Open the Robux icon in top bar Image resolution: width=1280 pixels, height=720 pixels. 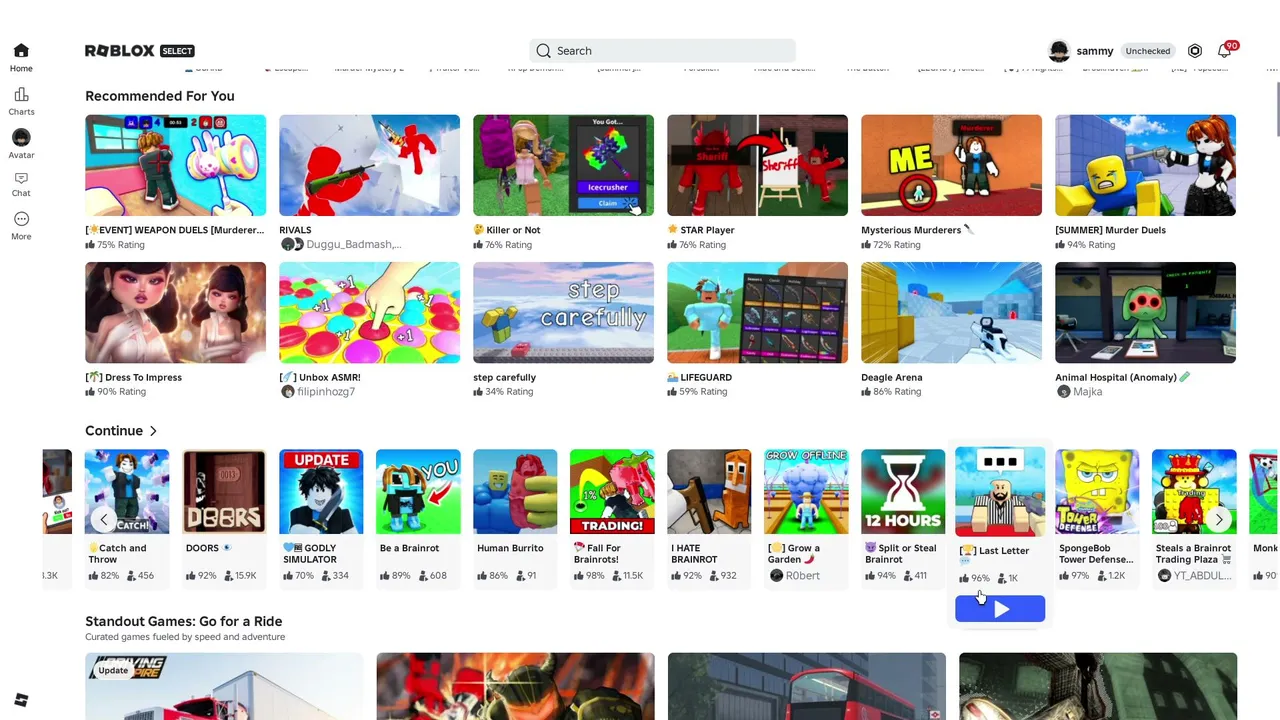click(1195, 51)
